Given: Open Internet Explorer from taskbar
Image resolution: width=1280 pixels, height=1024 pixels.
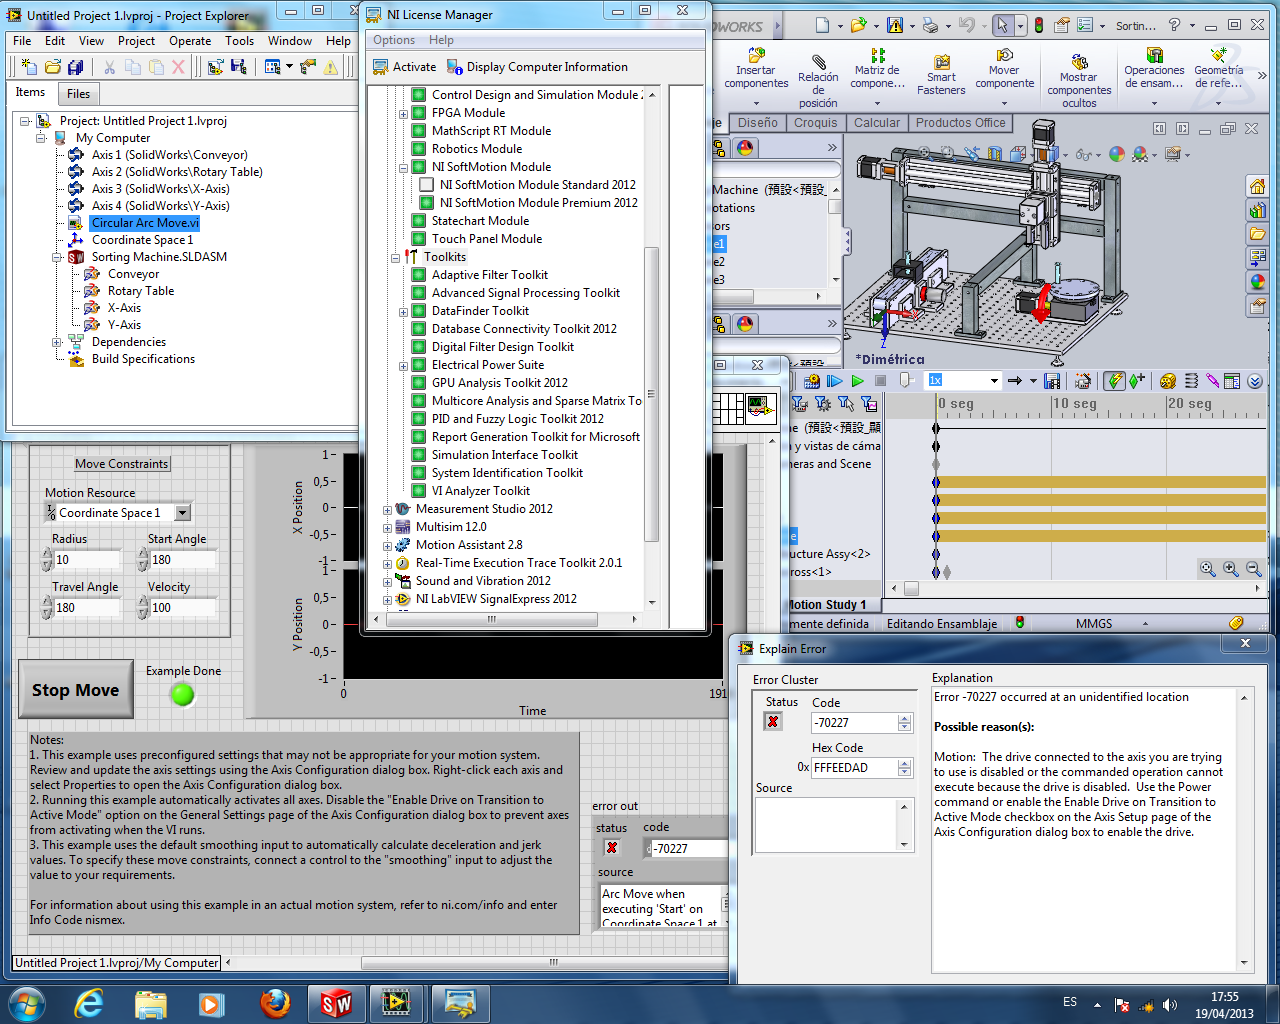Looking at the screenshot, I should click(x=89, y=1003).
